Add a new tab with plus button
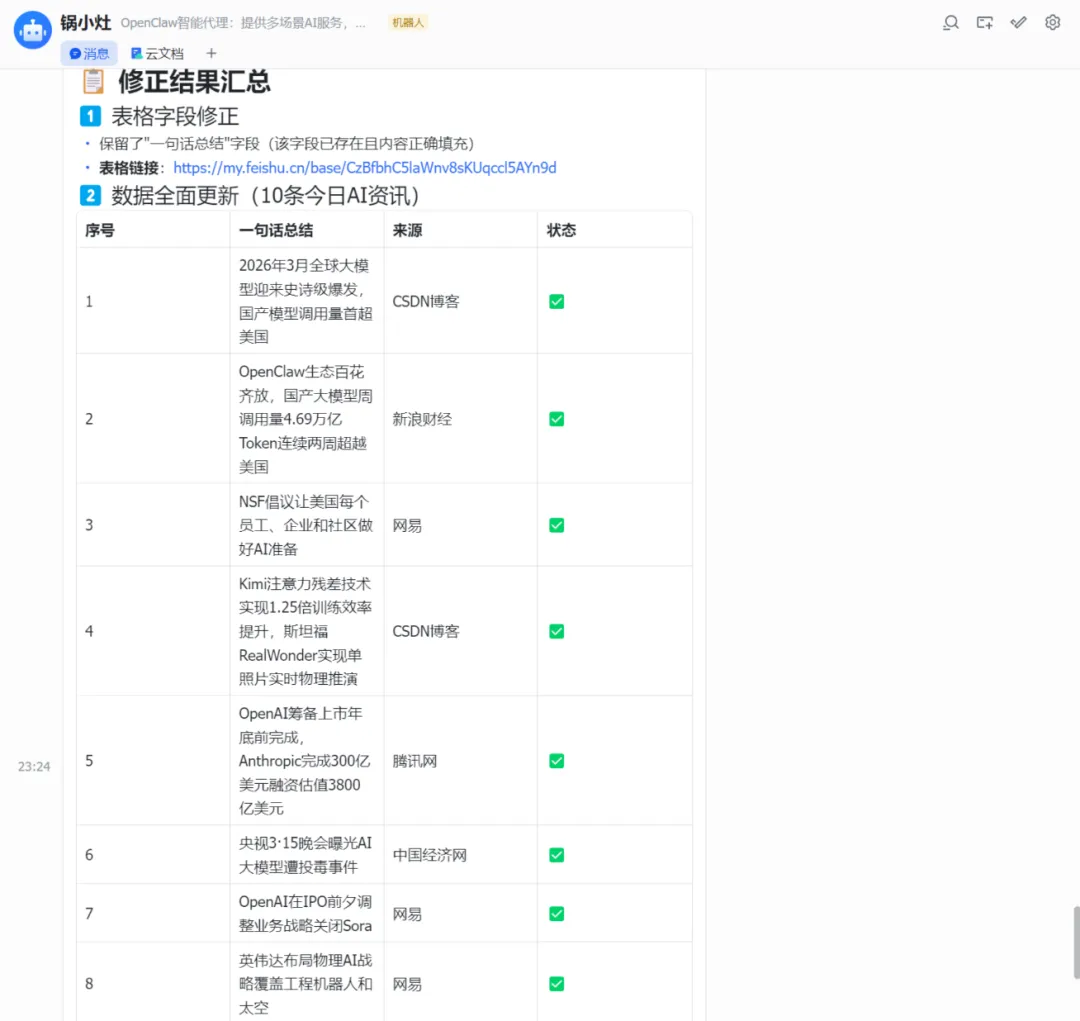The image size is (1080, 1021). (211, 53)
